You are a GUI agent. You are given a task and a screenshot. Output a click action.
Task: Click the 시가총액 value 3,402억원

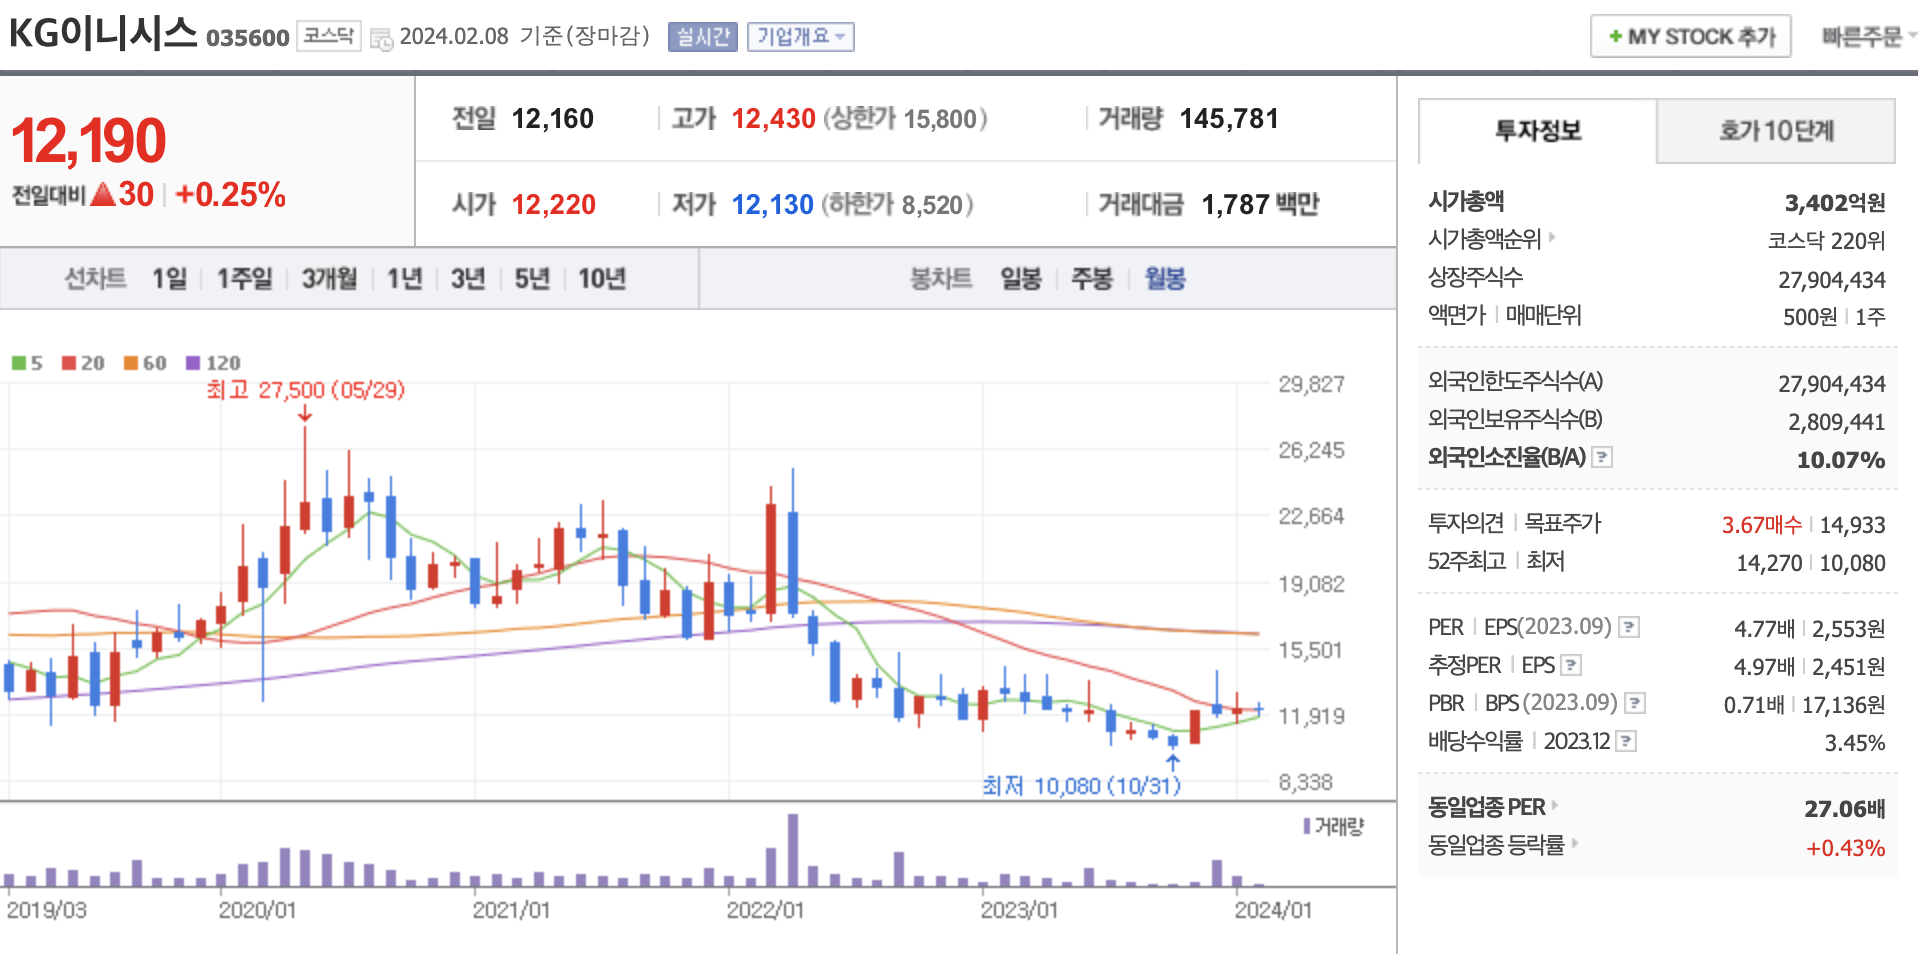(x=1834, y=203)
